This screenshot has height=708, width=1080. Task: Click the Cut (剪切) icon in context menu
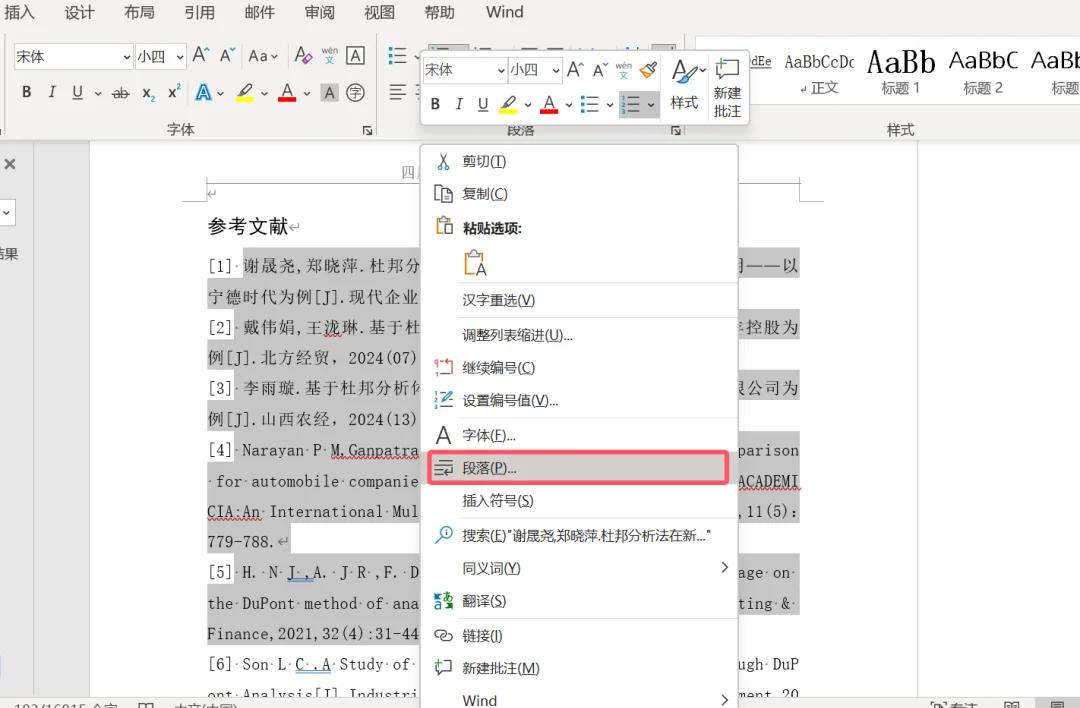[x=444, y=161]
